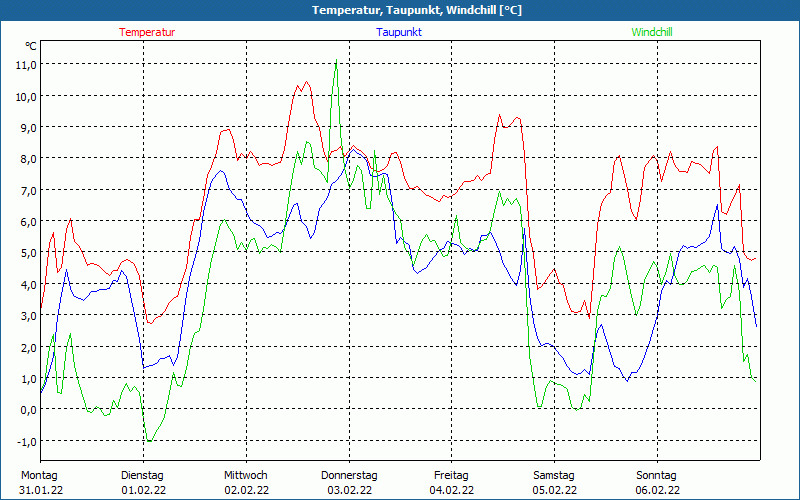800x500 pixels.
Task: Click the '°C' unit label on the axis
Action: tap(31, 46)
